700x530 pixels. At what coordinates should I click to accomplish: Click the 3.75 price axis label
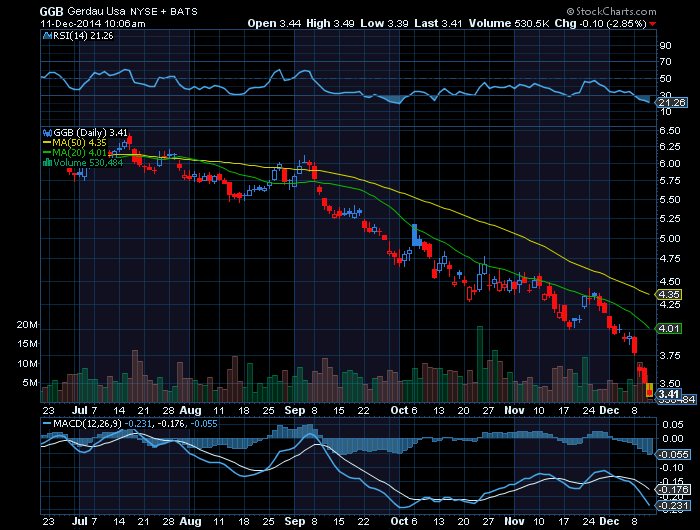click(x=670, y=355)
